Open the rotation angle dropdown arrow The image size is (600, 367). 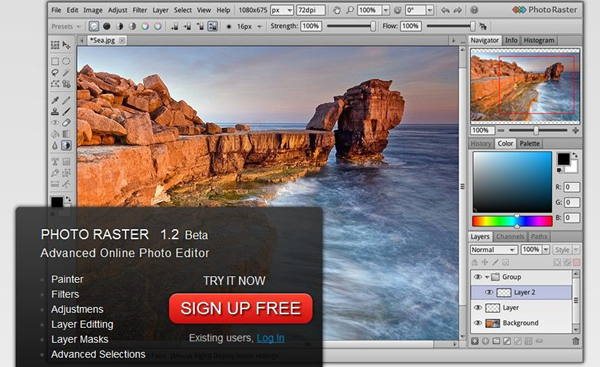pyautogui.click(x=430, y=10)
